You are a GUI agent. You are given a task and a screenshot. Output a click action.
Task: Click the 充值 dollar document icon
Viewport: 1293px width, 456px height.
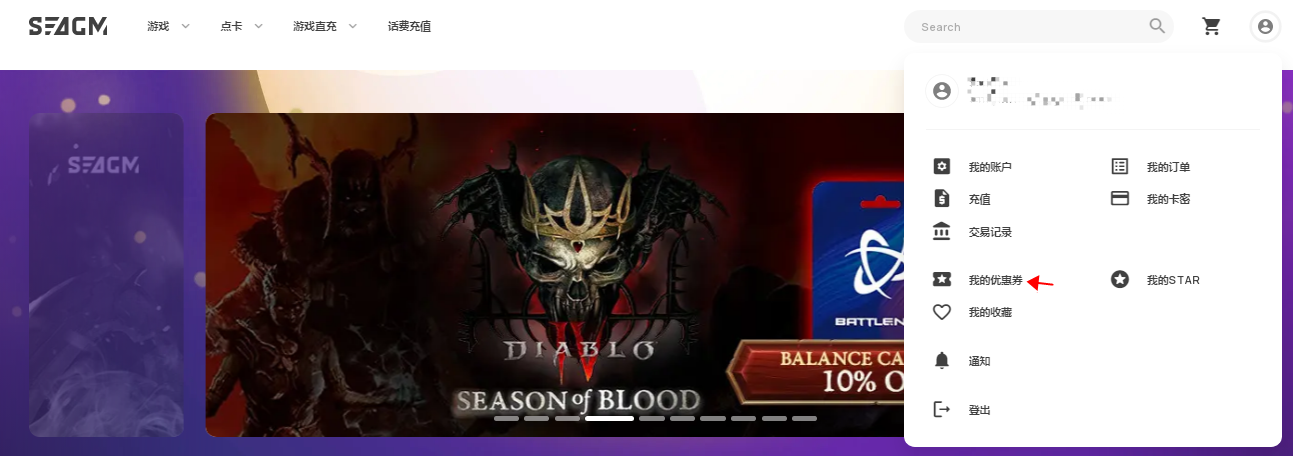[x=941, y=199]
